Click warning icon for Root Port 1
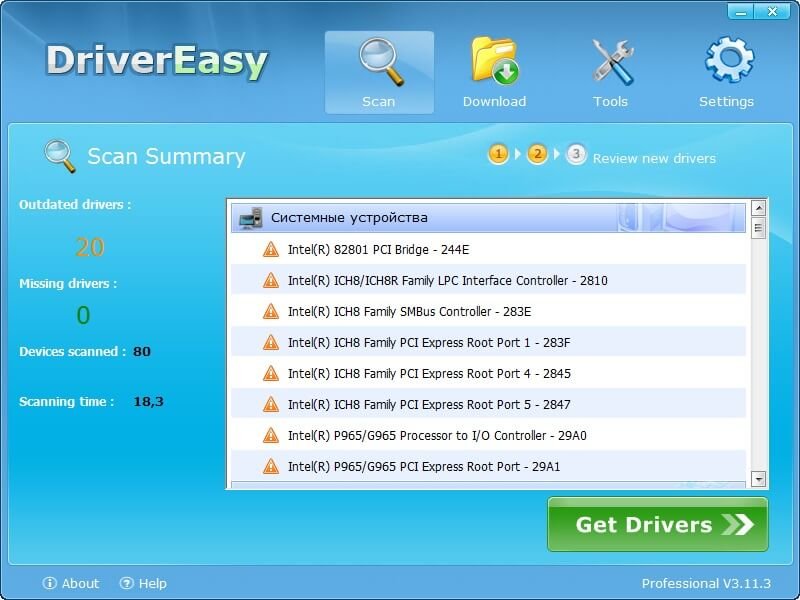This screenshot has height=600, width=800. click(x=271, y=342)
